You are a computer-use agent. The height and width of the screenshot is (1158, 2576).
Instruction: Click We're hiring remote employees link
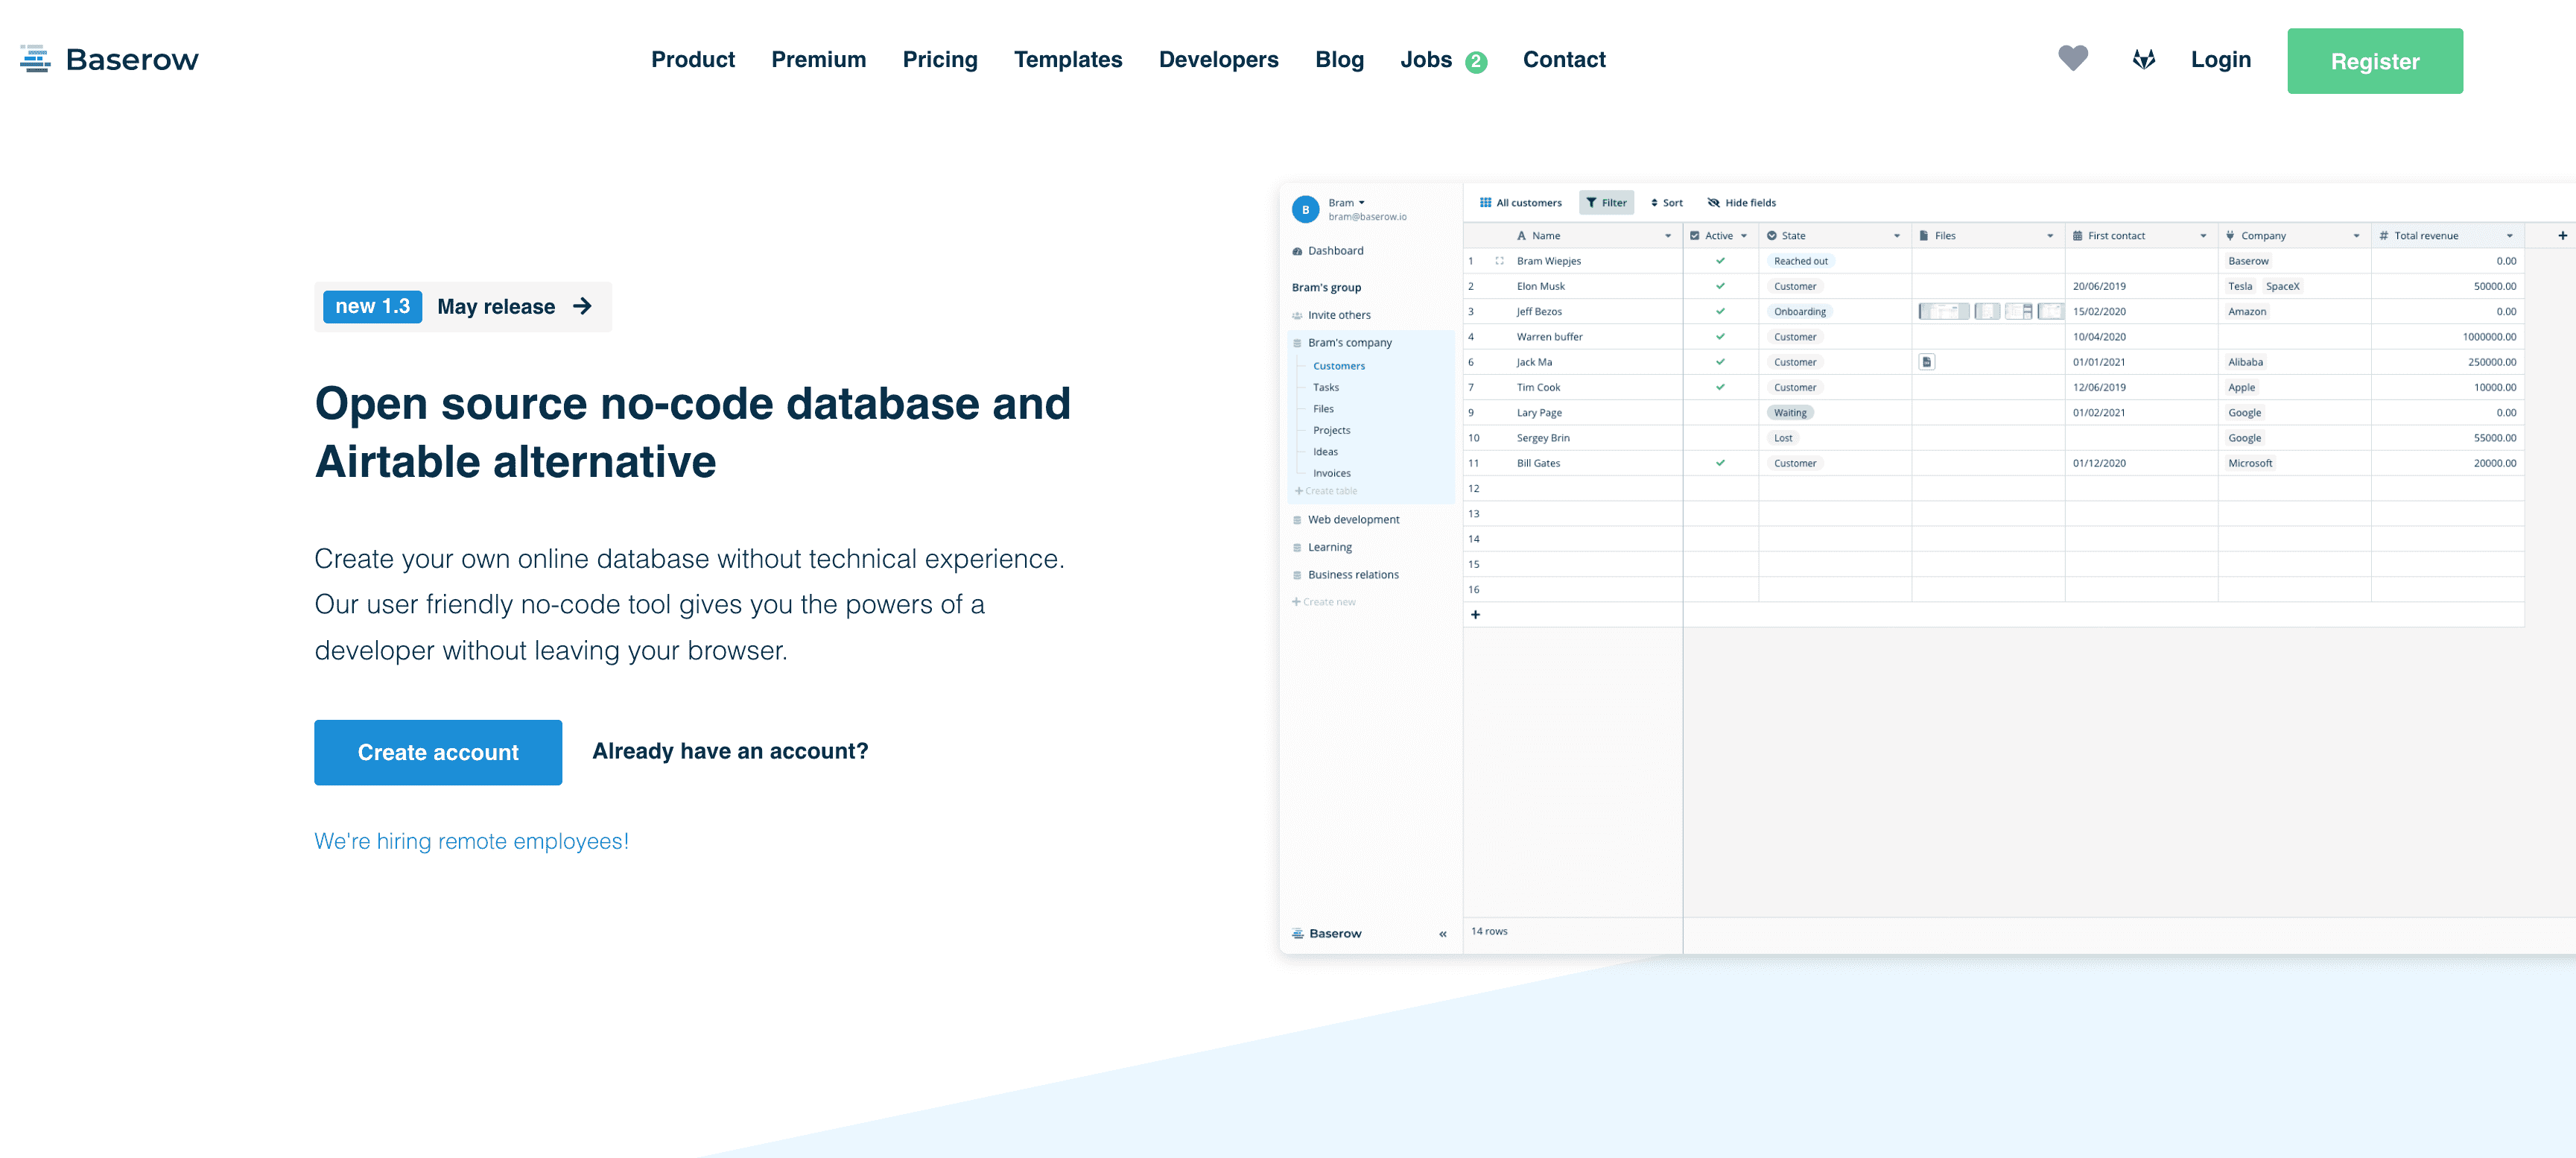tap(471, 841)
